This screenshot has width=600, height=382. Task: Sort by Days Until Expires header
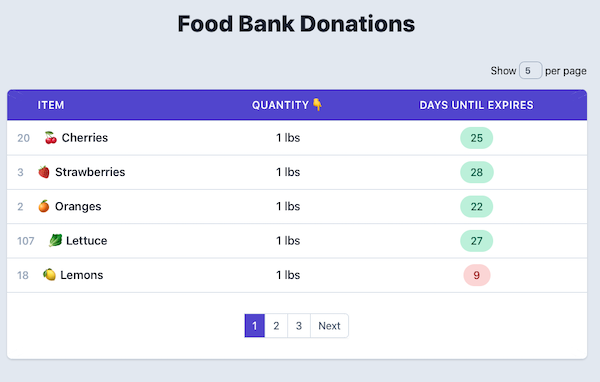click(x=476, y=105)
